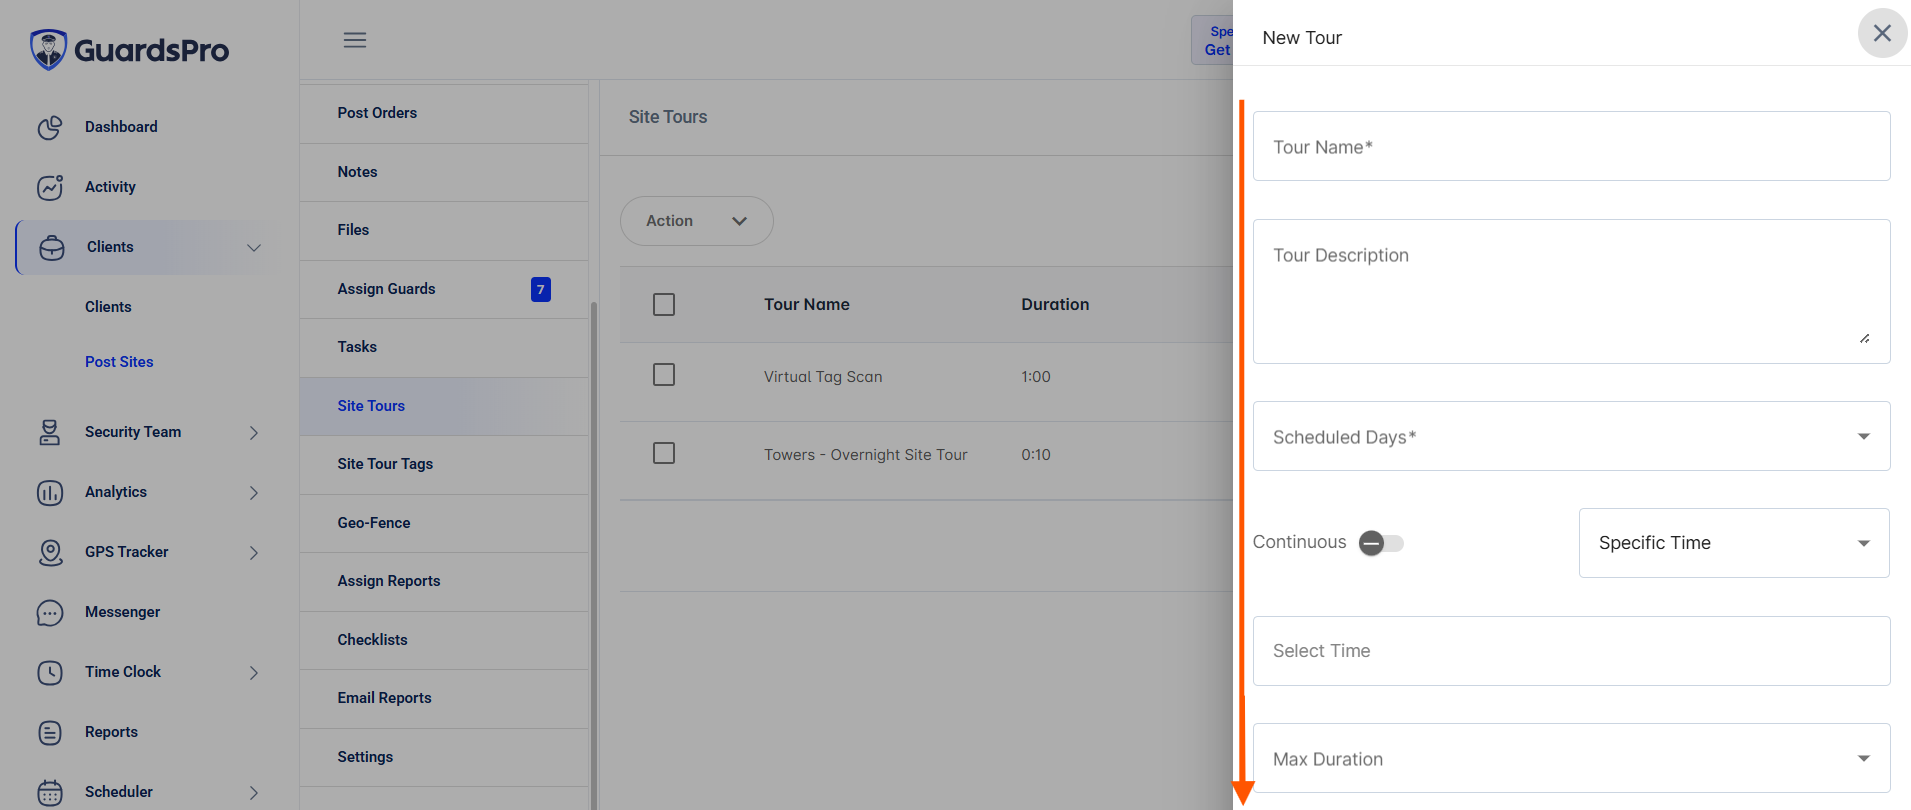Click the Security Team guard icon
1911x810 pixels.
(50, 432)
